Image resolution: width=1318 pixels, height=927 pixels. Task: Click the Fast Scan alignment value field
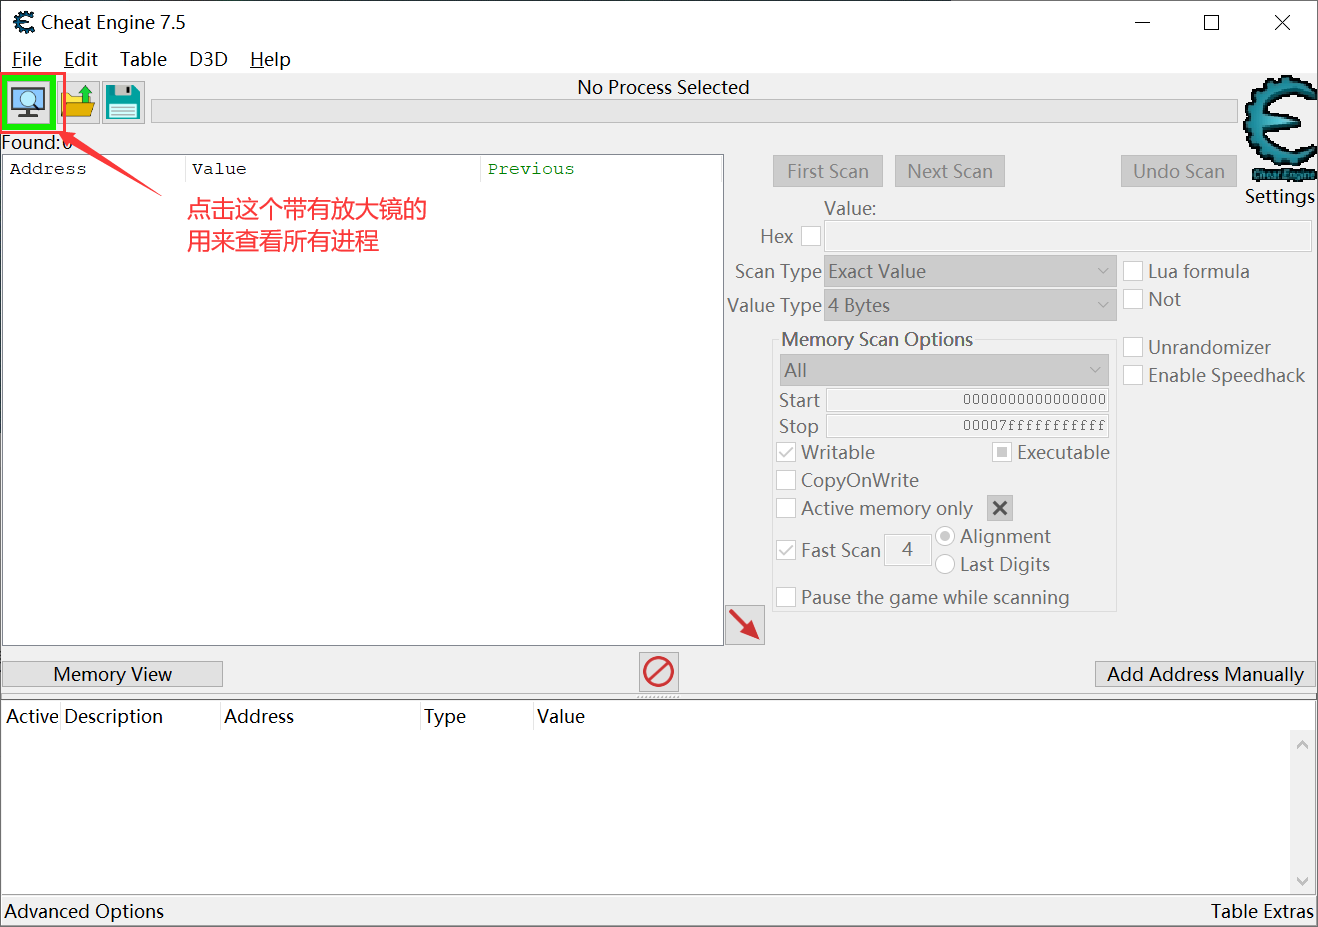pyautogui.click(x=908, y=549)
